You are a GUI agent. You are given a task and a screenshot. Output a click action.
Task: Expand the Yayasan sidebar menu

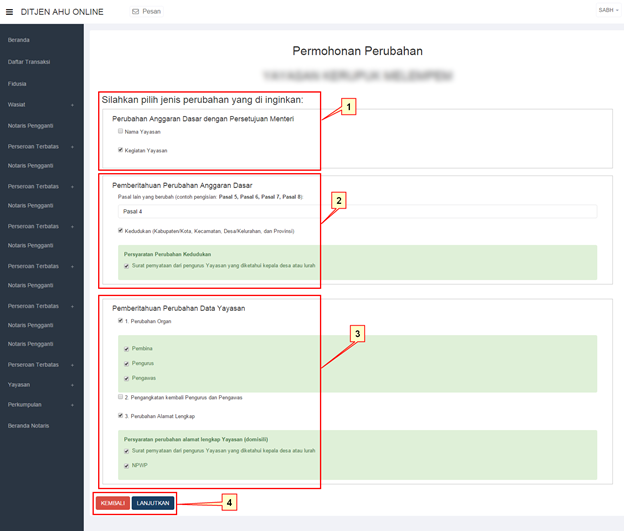pos(40,384)
